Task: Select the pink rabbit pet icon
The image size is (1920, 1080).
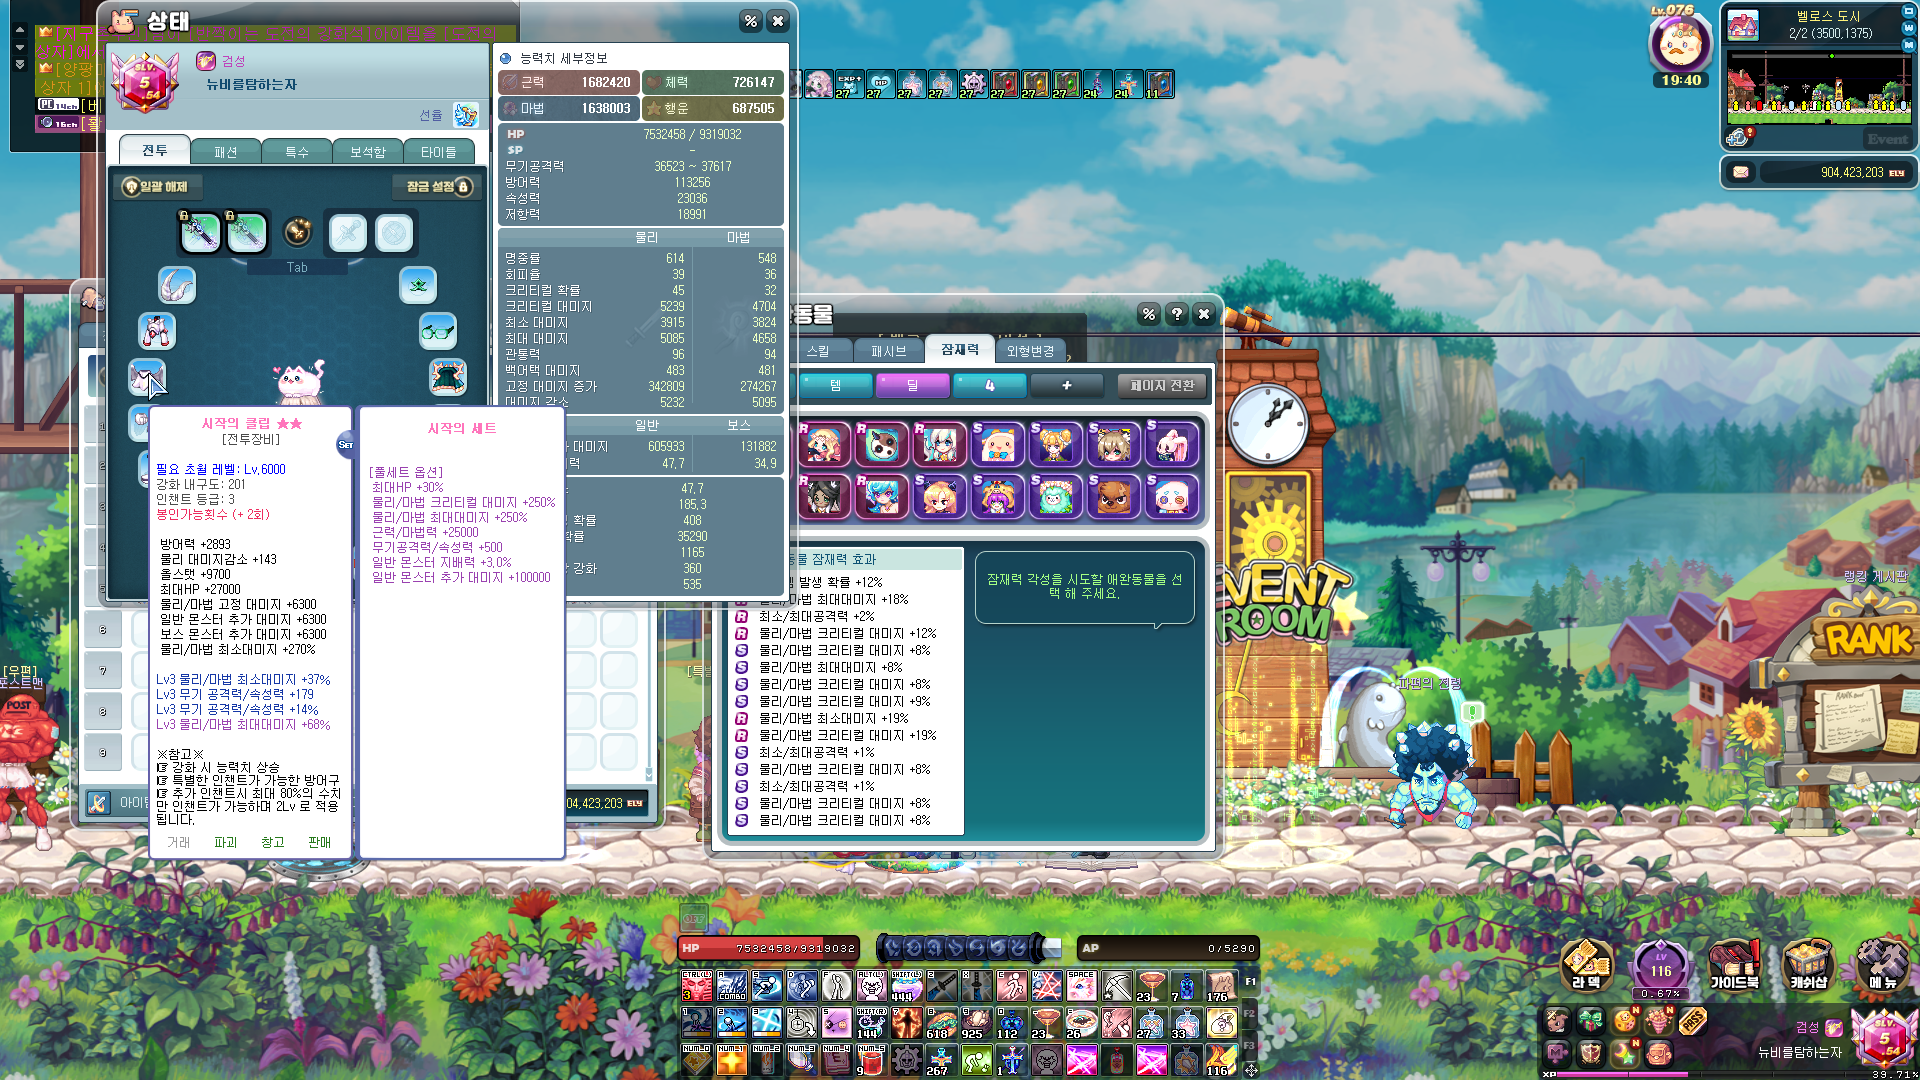Action: pos(1171,444)
